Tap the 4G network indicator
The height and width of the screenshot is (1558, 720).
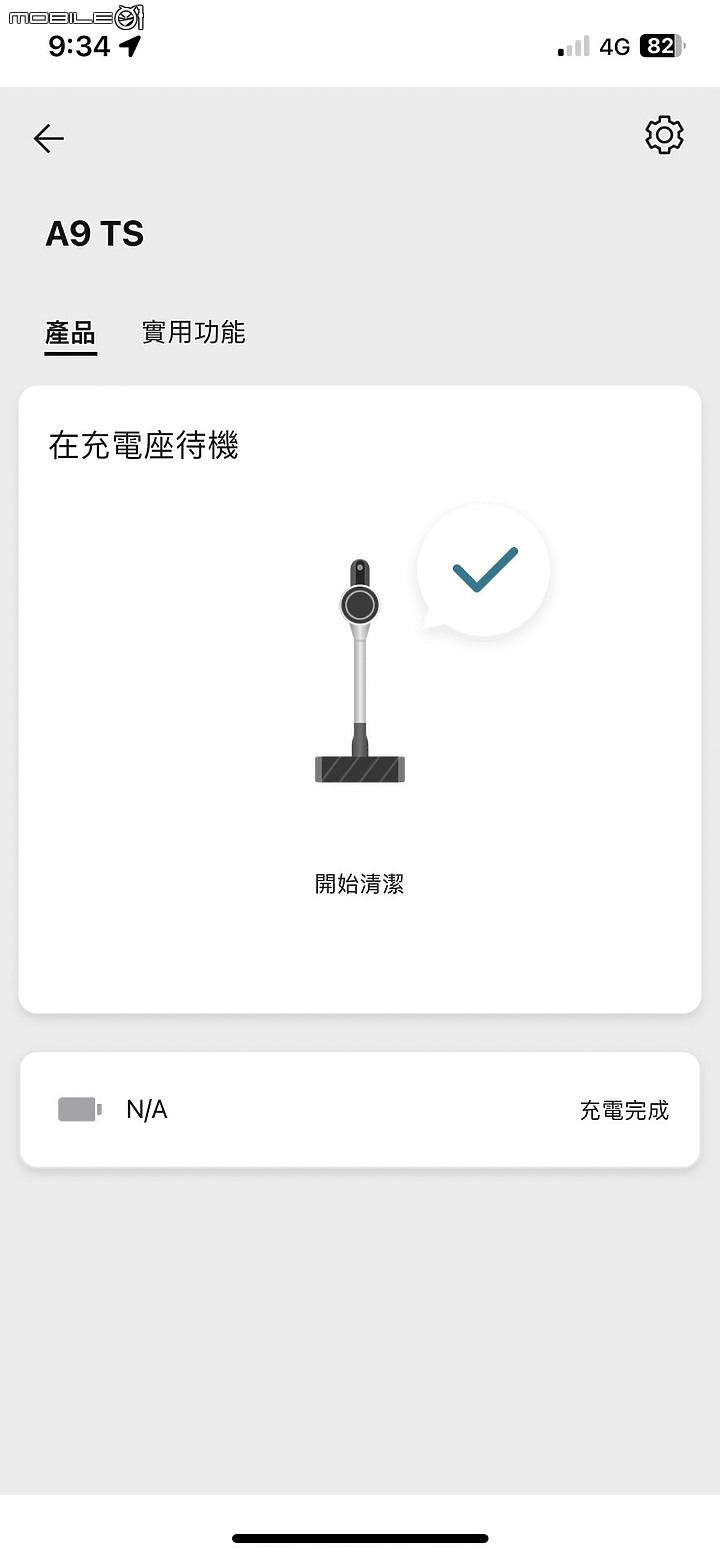614,46
